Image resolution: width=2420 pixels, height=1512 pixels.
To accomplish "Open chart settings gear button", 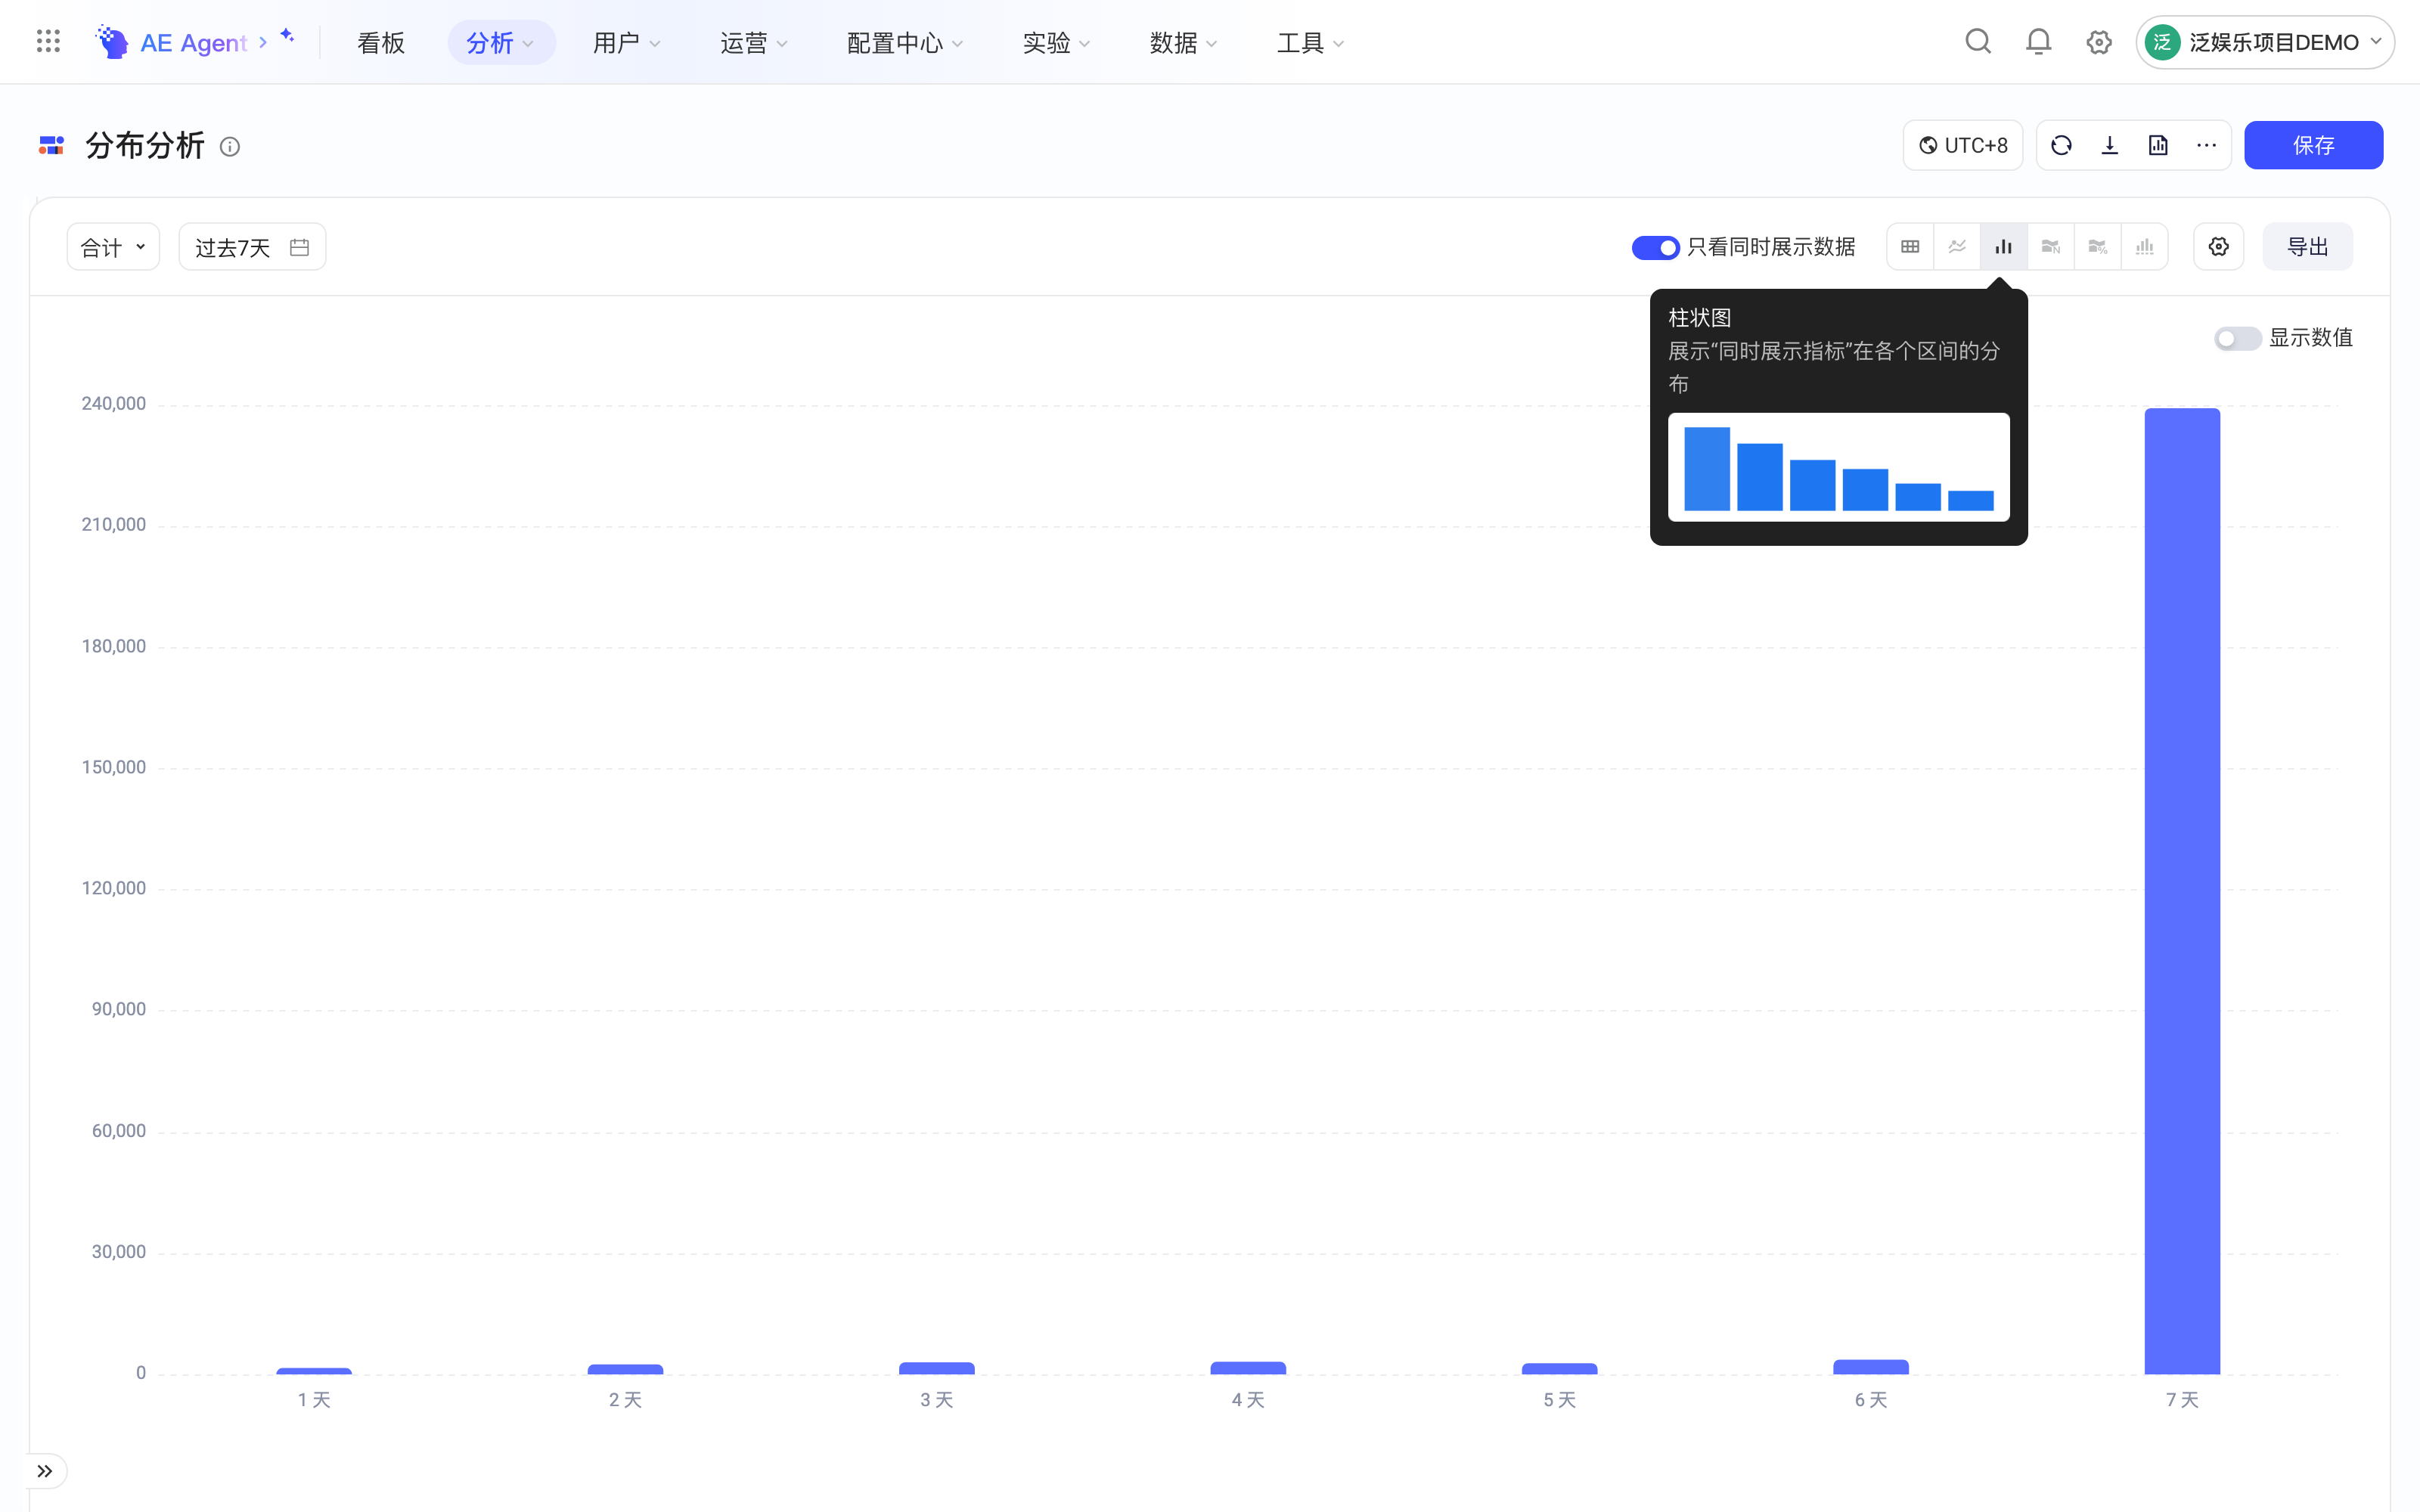I will 2218,247.
